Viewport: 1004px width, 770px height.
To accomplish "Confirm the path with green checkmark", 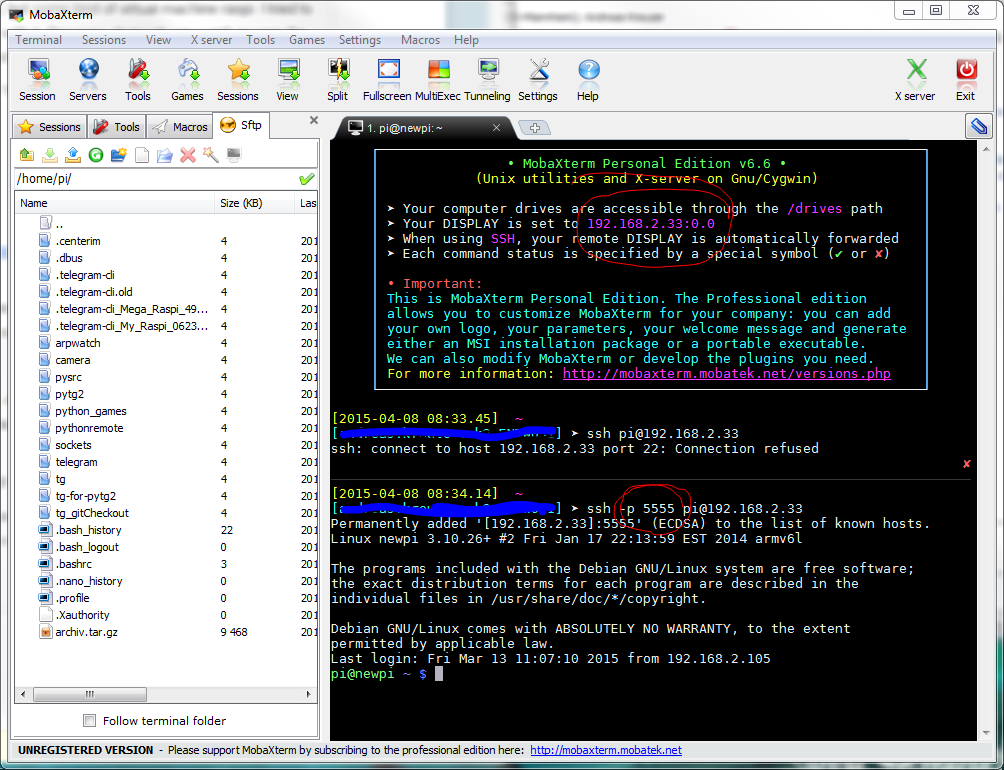I will 307,179.
